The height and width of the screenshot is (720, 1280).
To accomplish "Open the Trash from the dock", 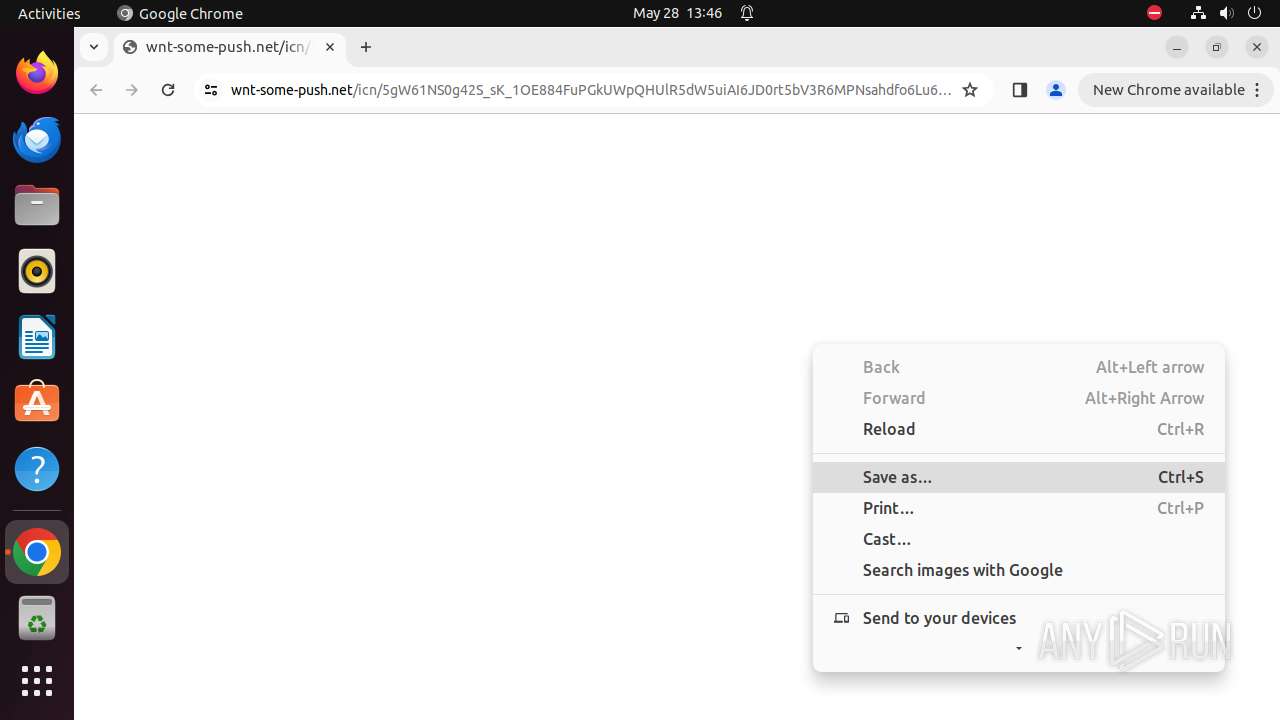I will pyautogui.click(x=37, y=618).
